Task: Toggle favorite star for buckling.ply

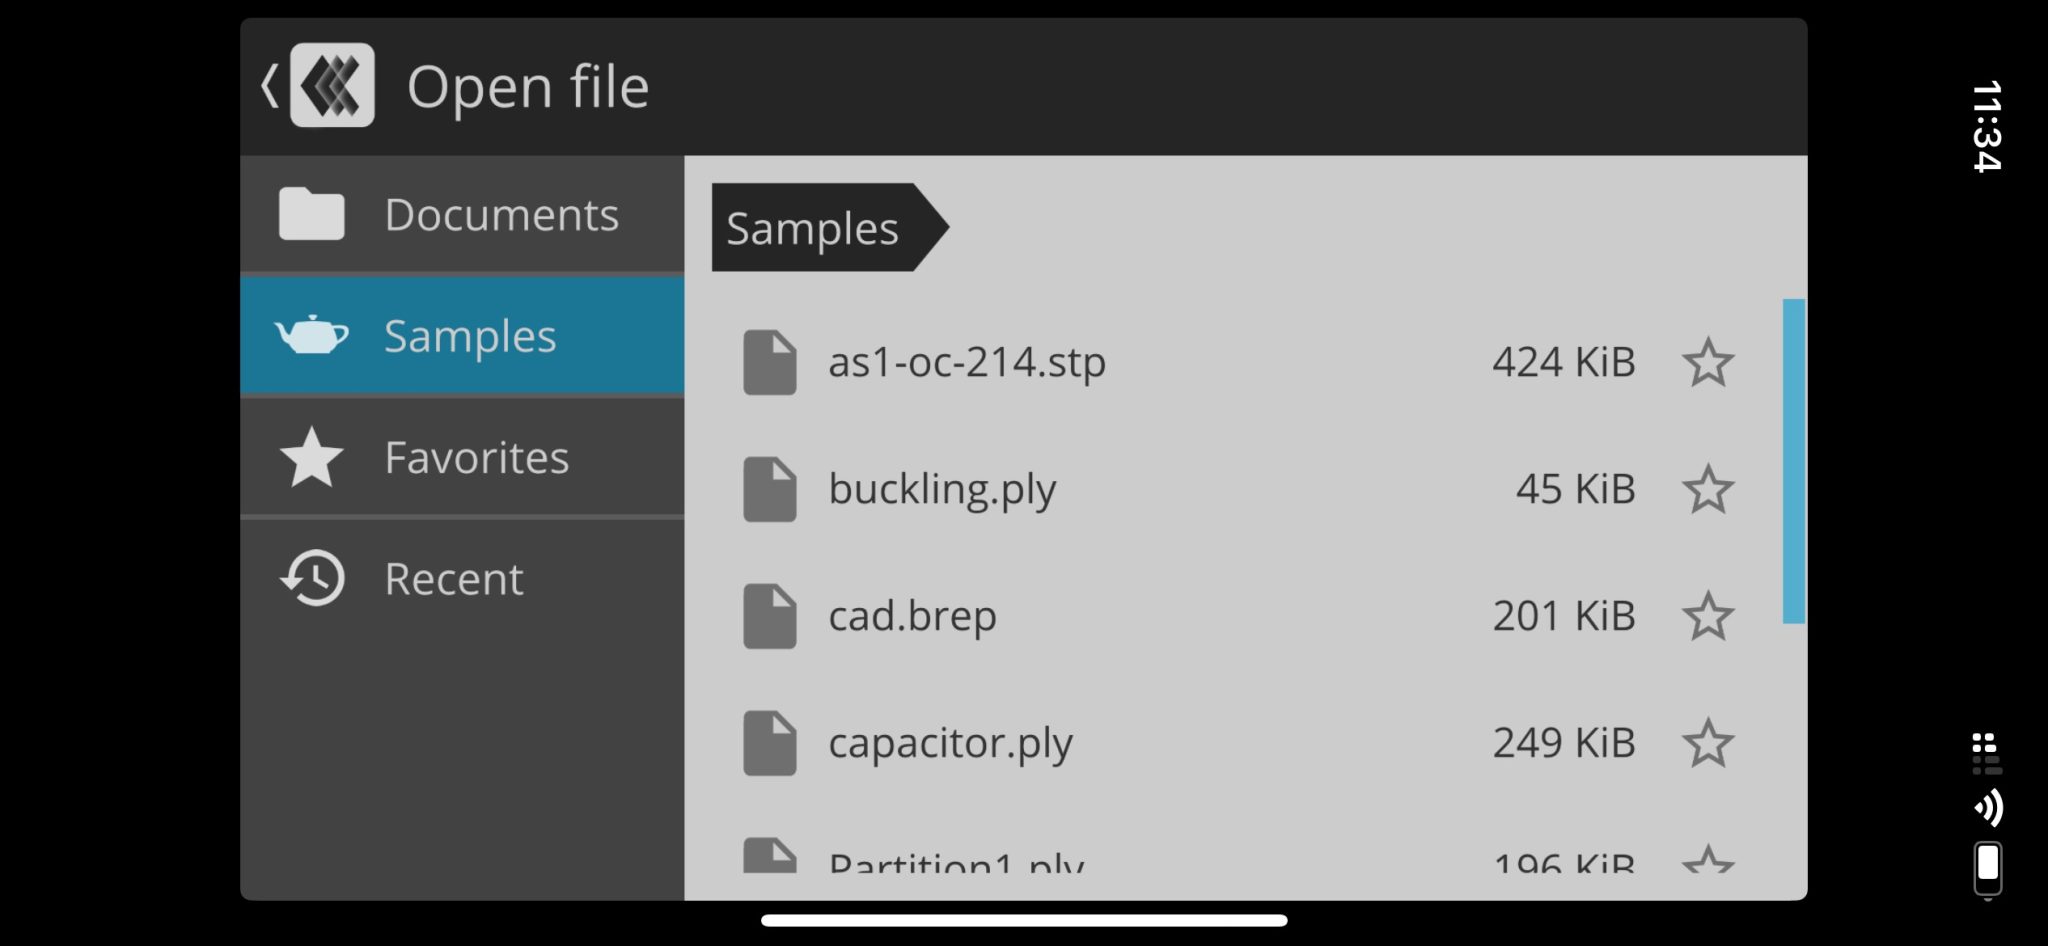Action: click(1707, 489)
